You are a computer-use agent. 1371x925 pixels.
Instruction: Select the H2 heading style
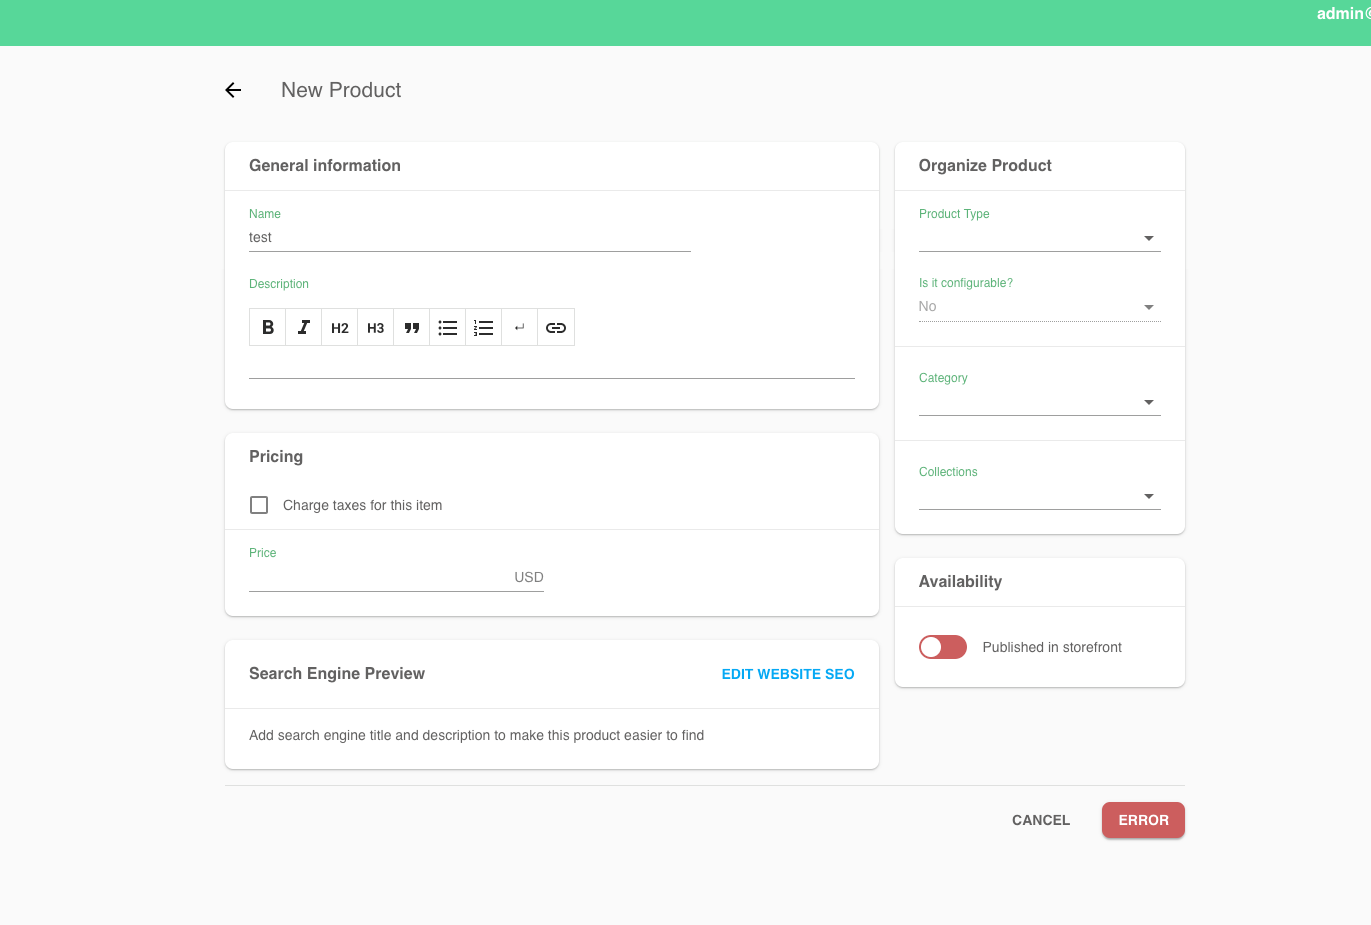pyautogui.click(x=339, y=327)
